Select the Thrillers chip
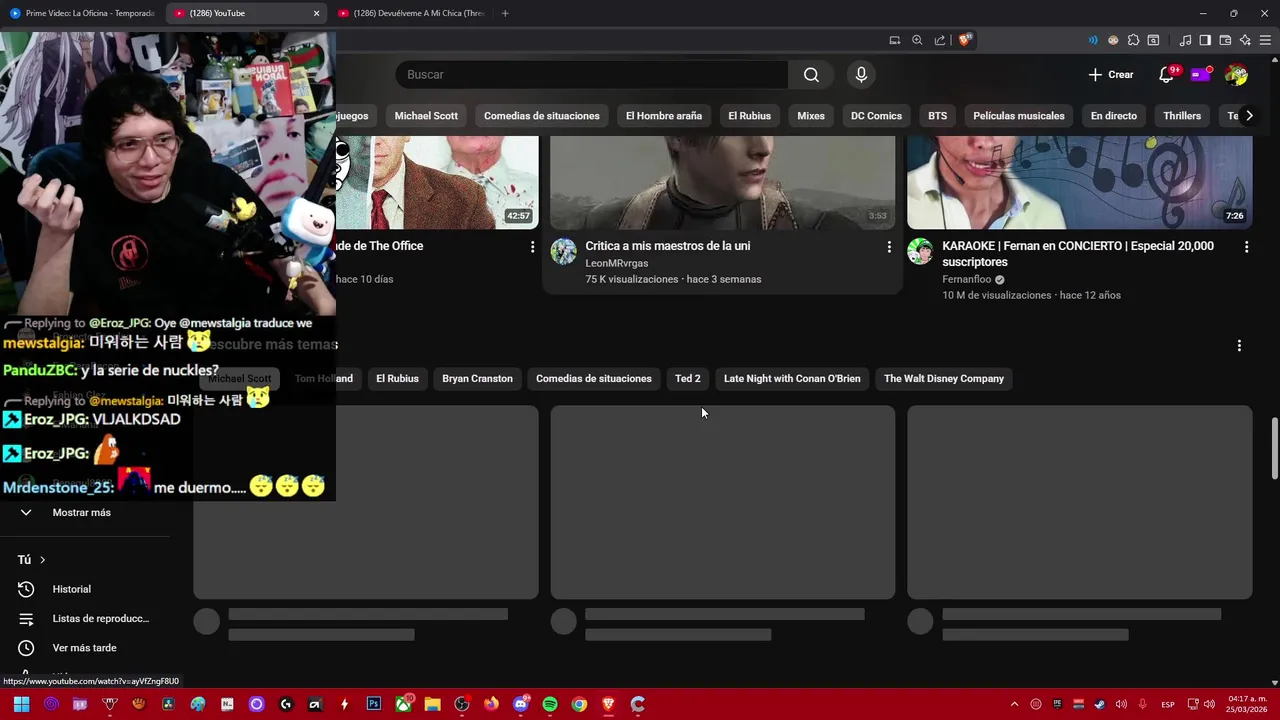This screenshot has height=720, width=1280. coord(1182,116)
